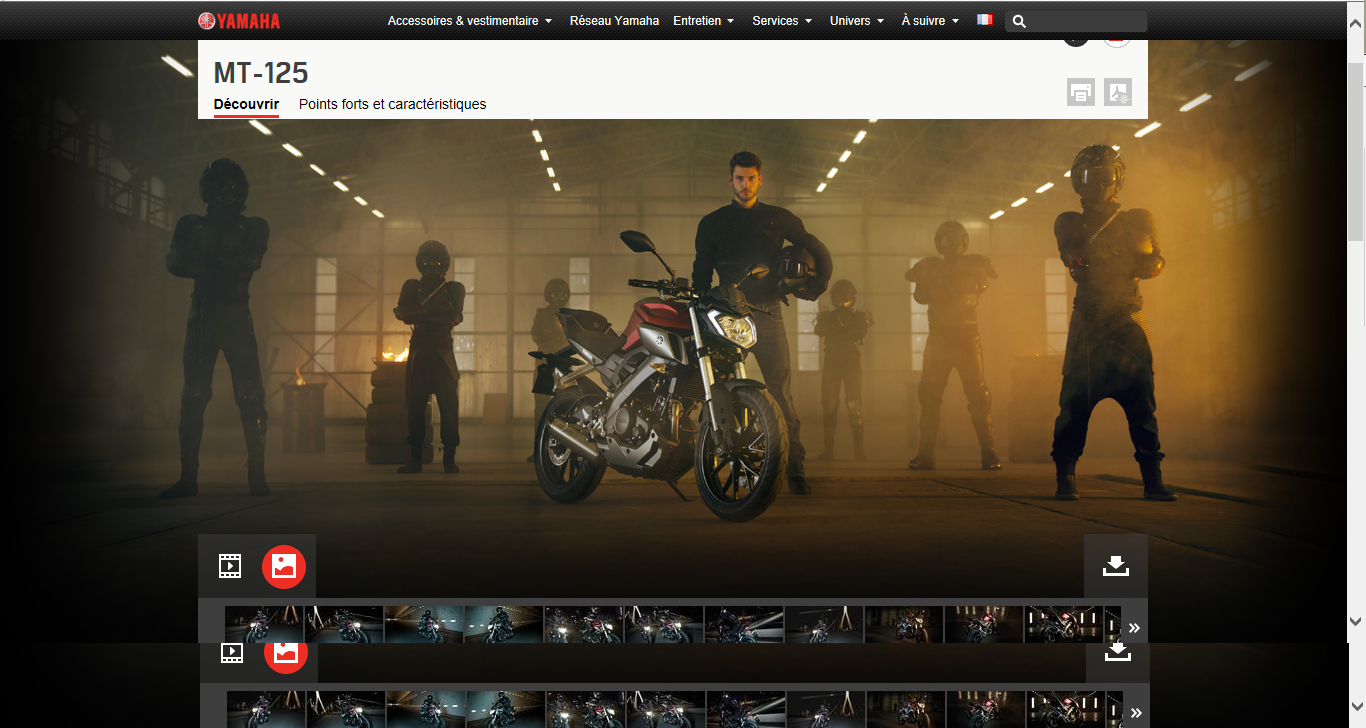The image size is (1366, 728).
Task: Open the Accessoires & vestimentaire menu
Action: (x=470, y=21)
